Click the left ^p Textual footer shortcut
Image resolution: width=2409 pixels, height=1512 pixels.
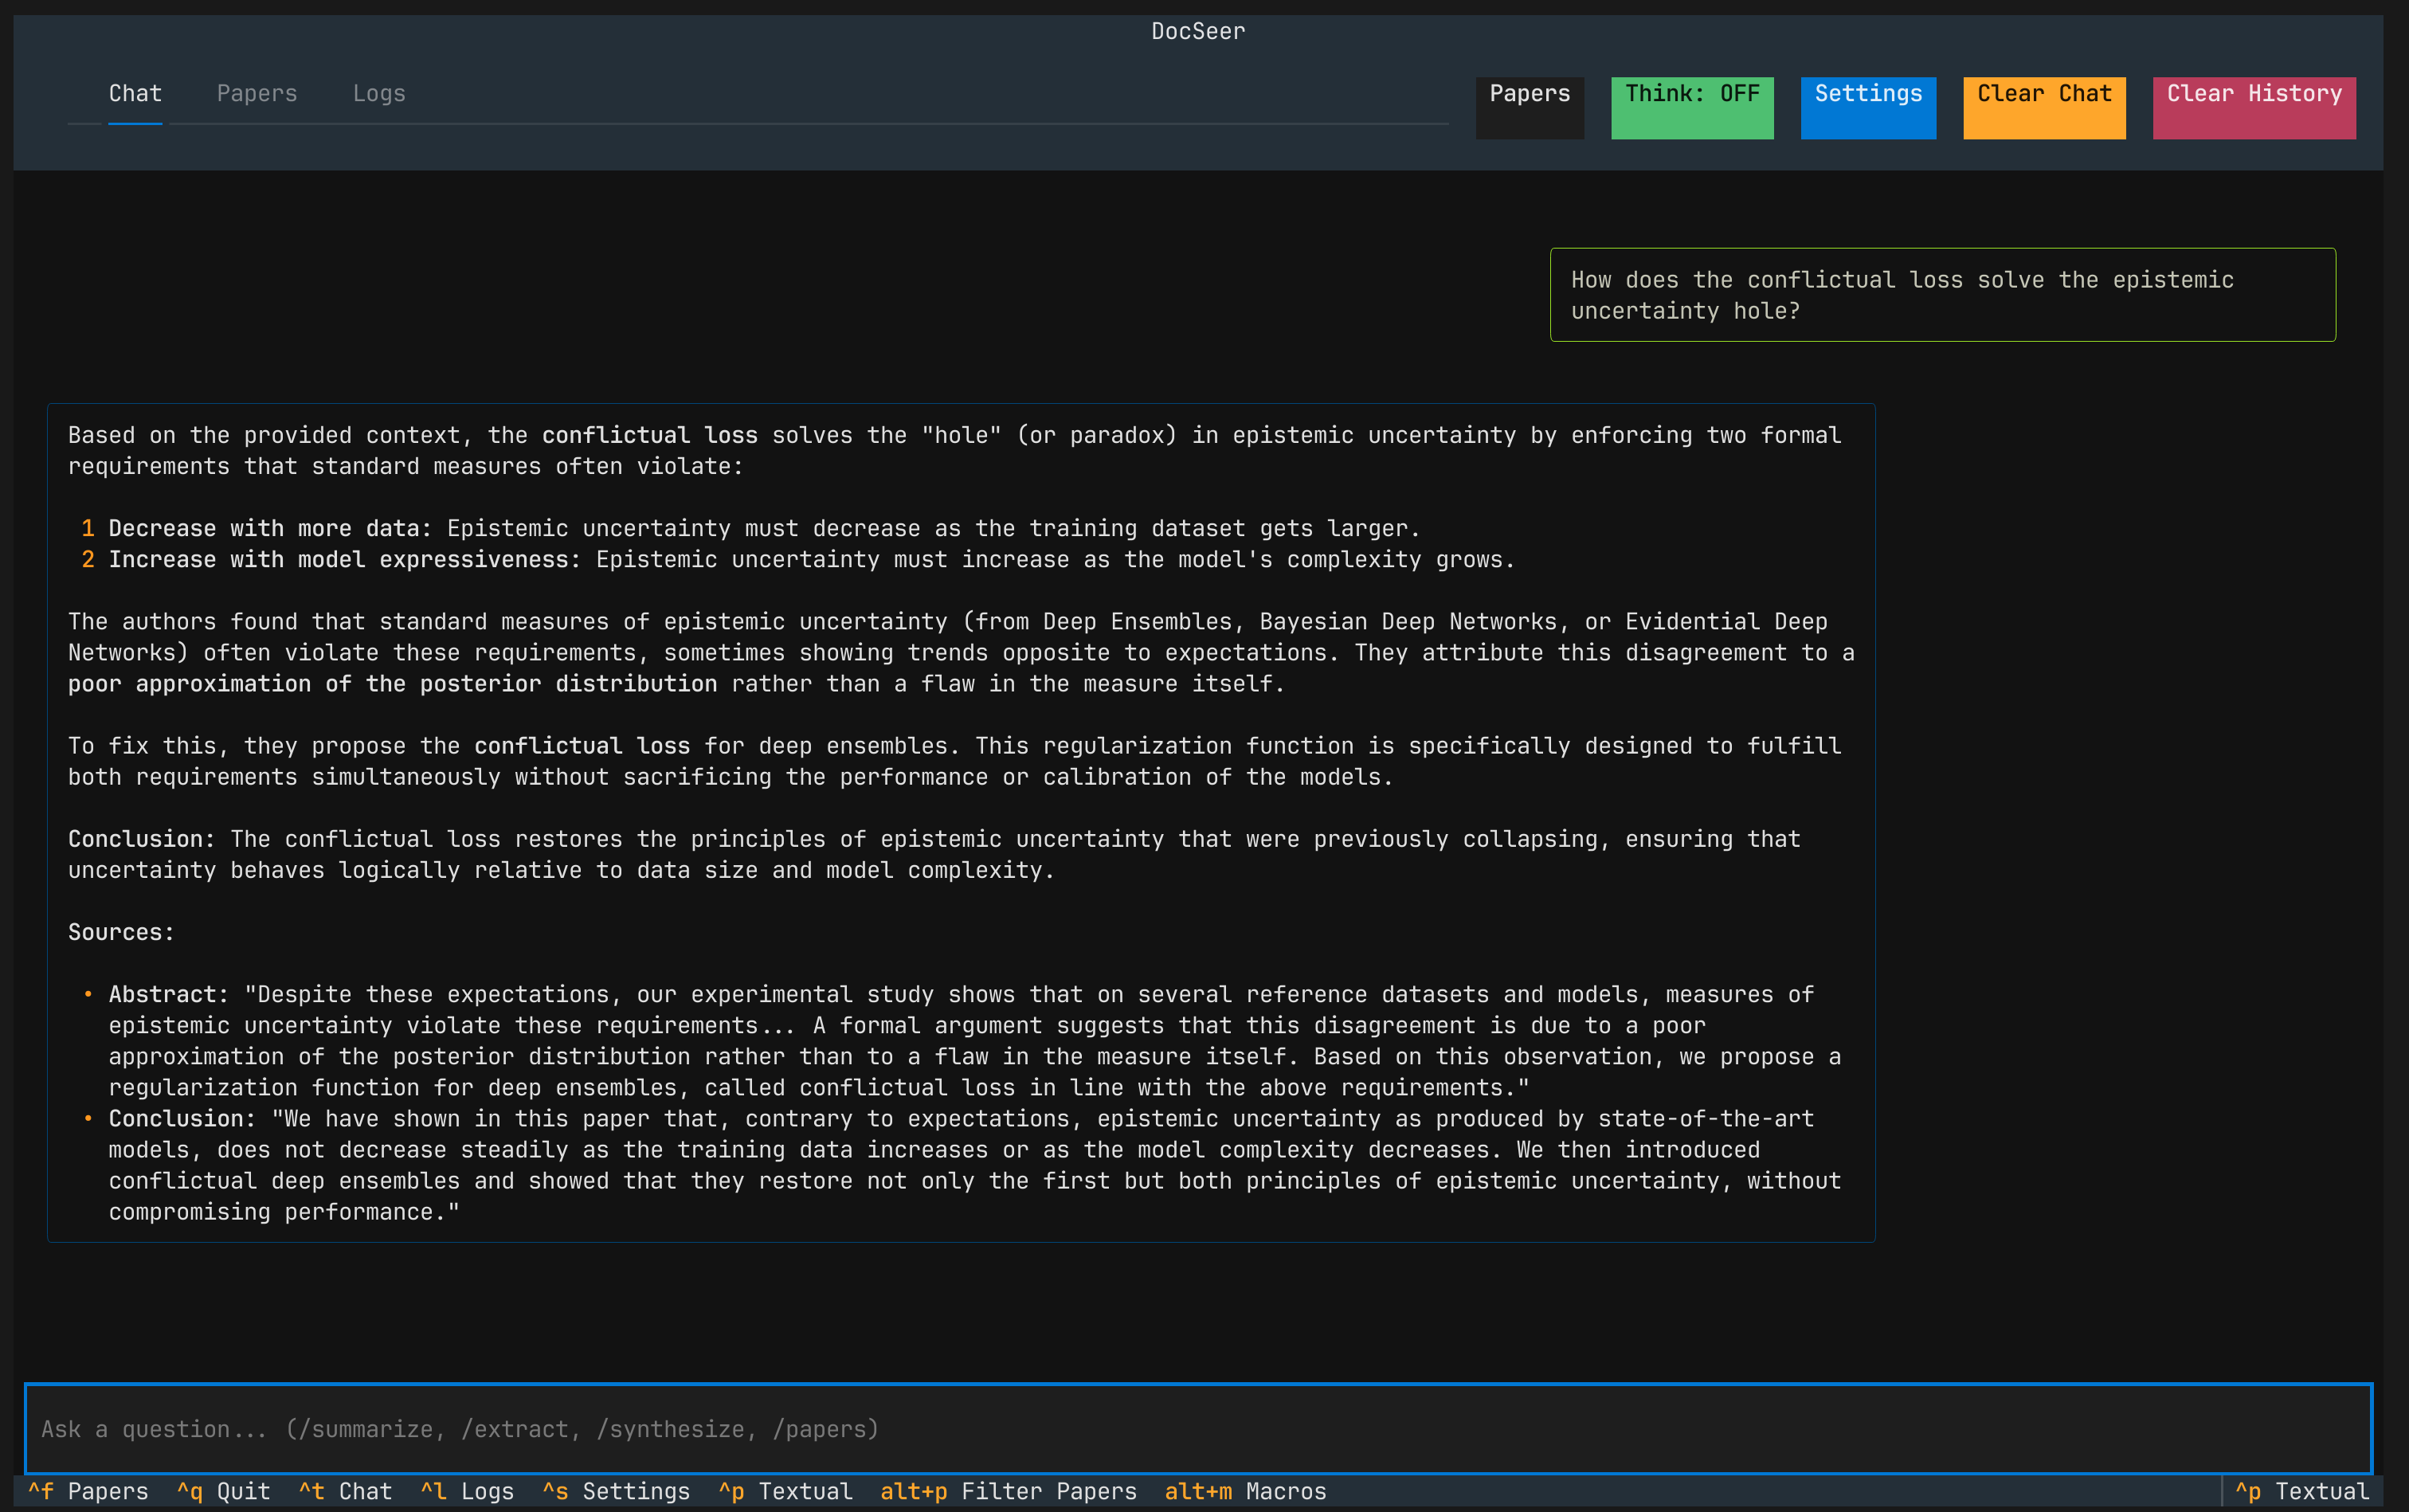pos(786,1492)
